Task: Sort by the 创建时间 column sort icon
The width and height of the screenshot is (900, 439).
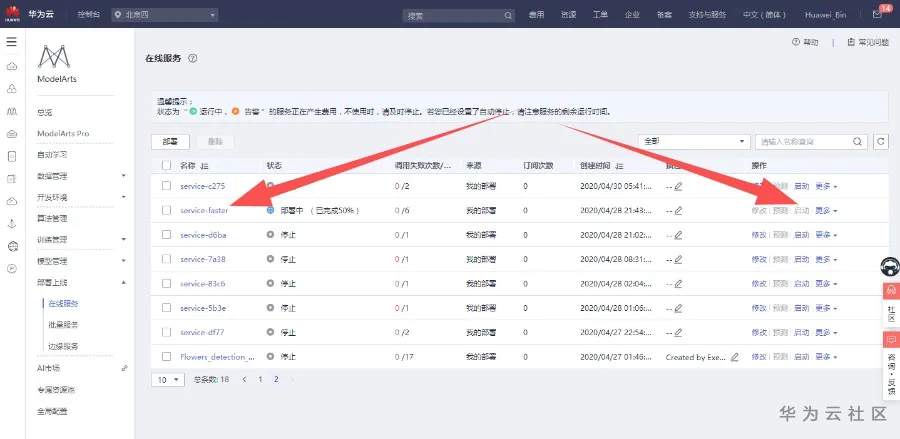Action: [x=619, y=165]
